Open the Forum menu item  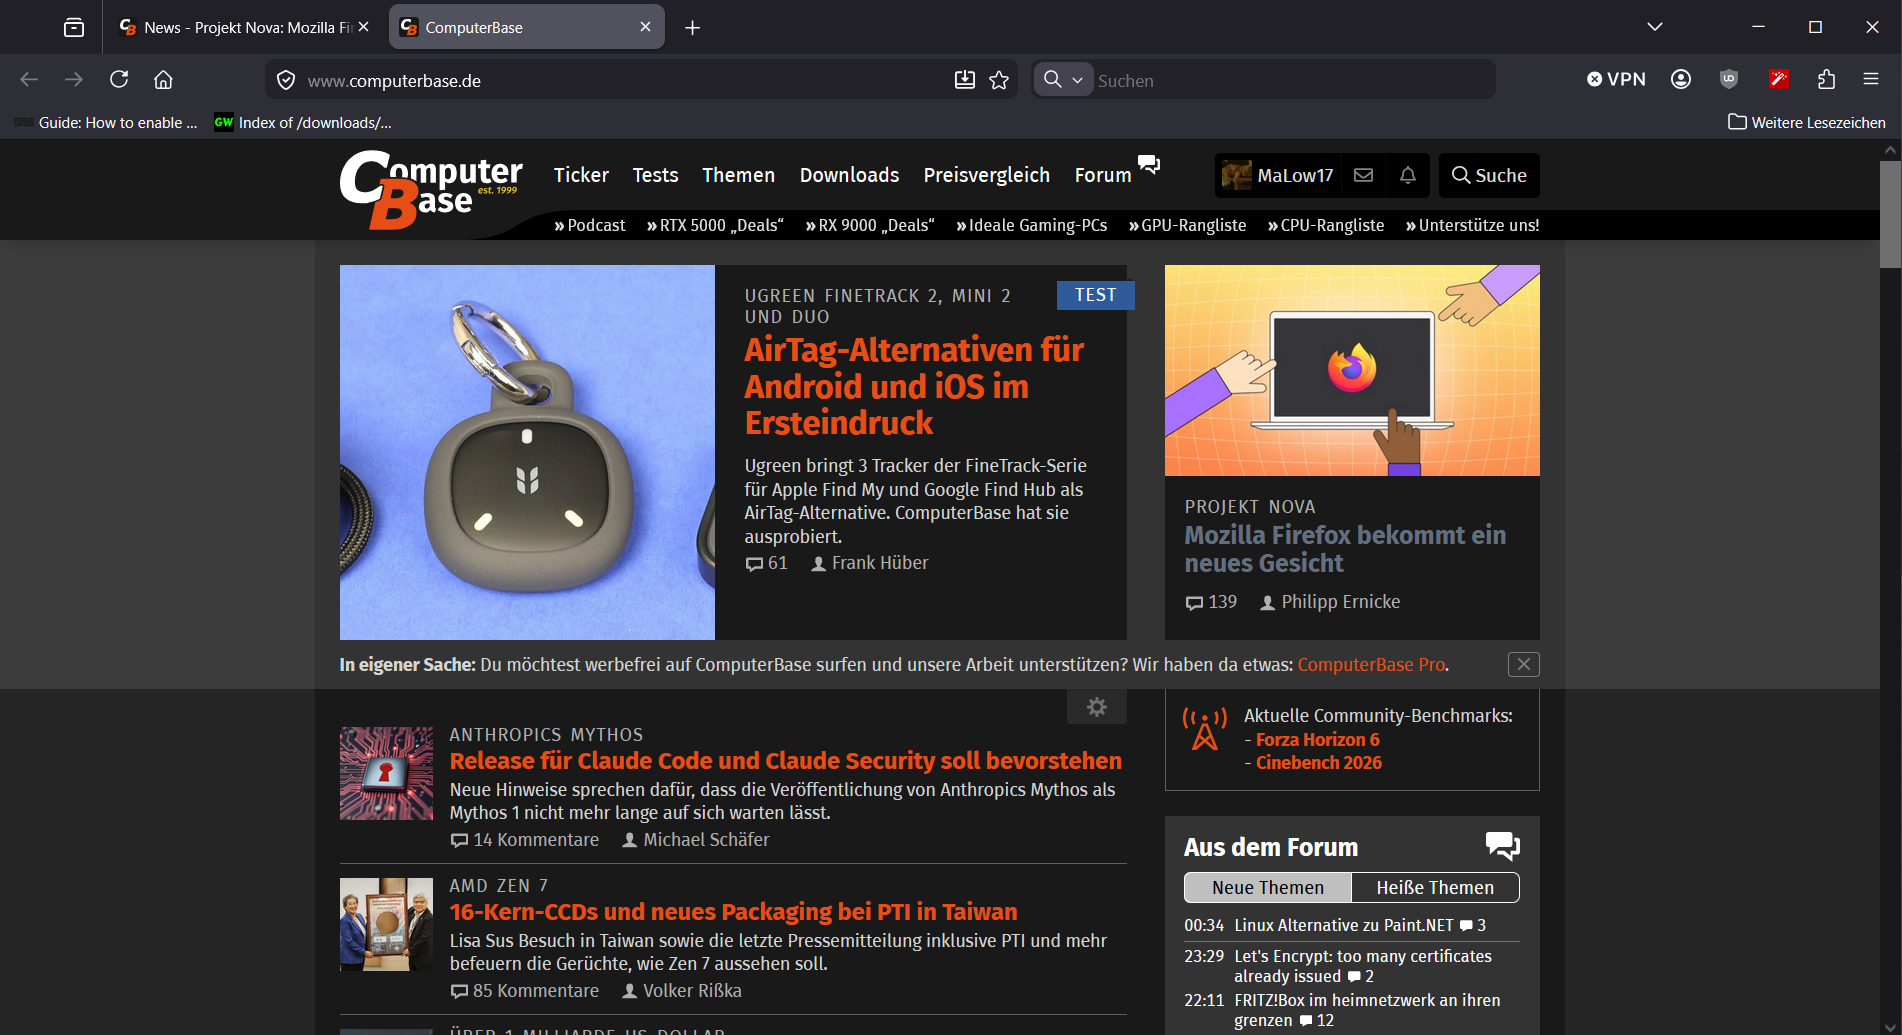click(1103, 175)
